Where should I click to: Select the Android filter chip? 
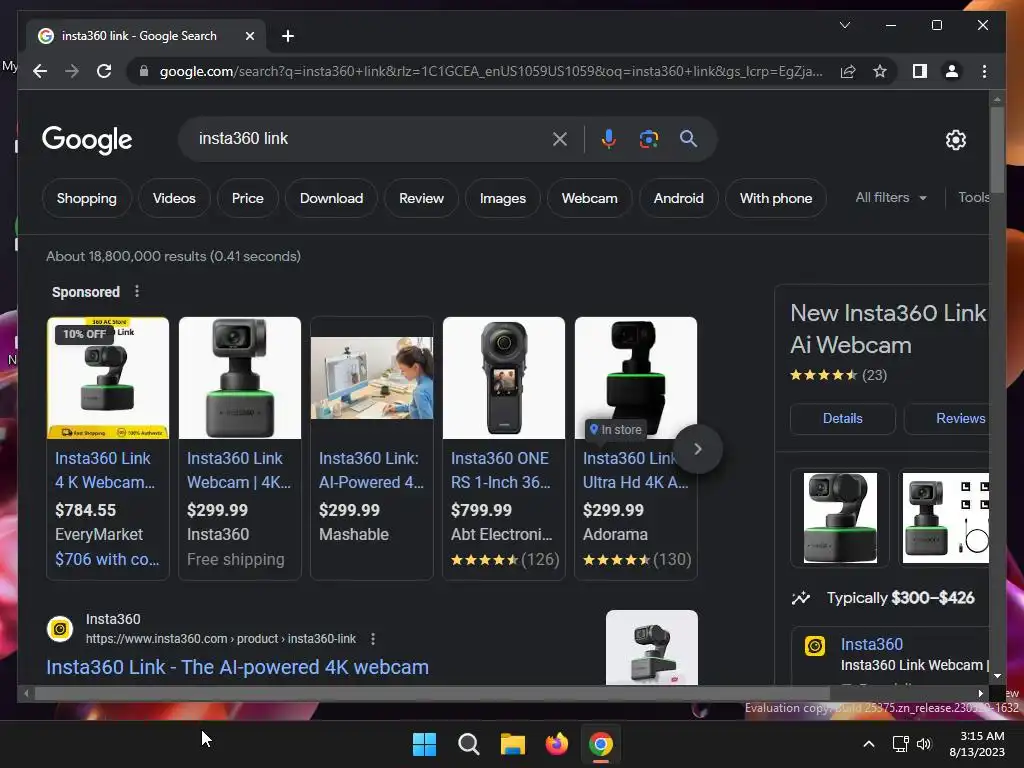click(679, 198)
